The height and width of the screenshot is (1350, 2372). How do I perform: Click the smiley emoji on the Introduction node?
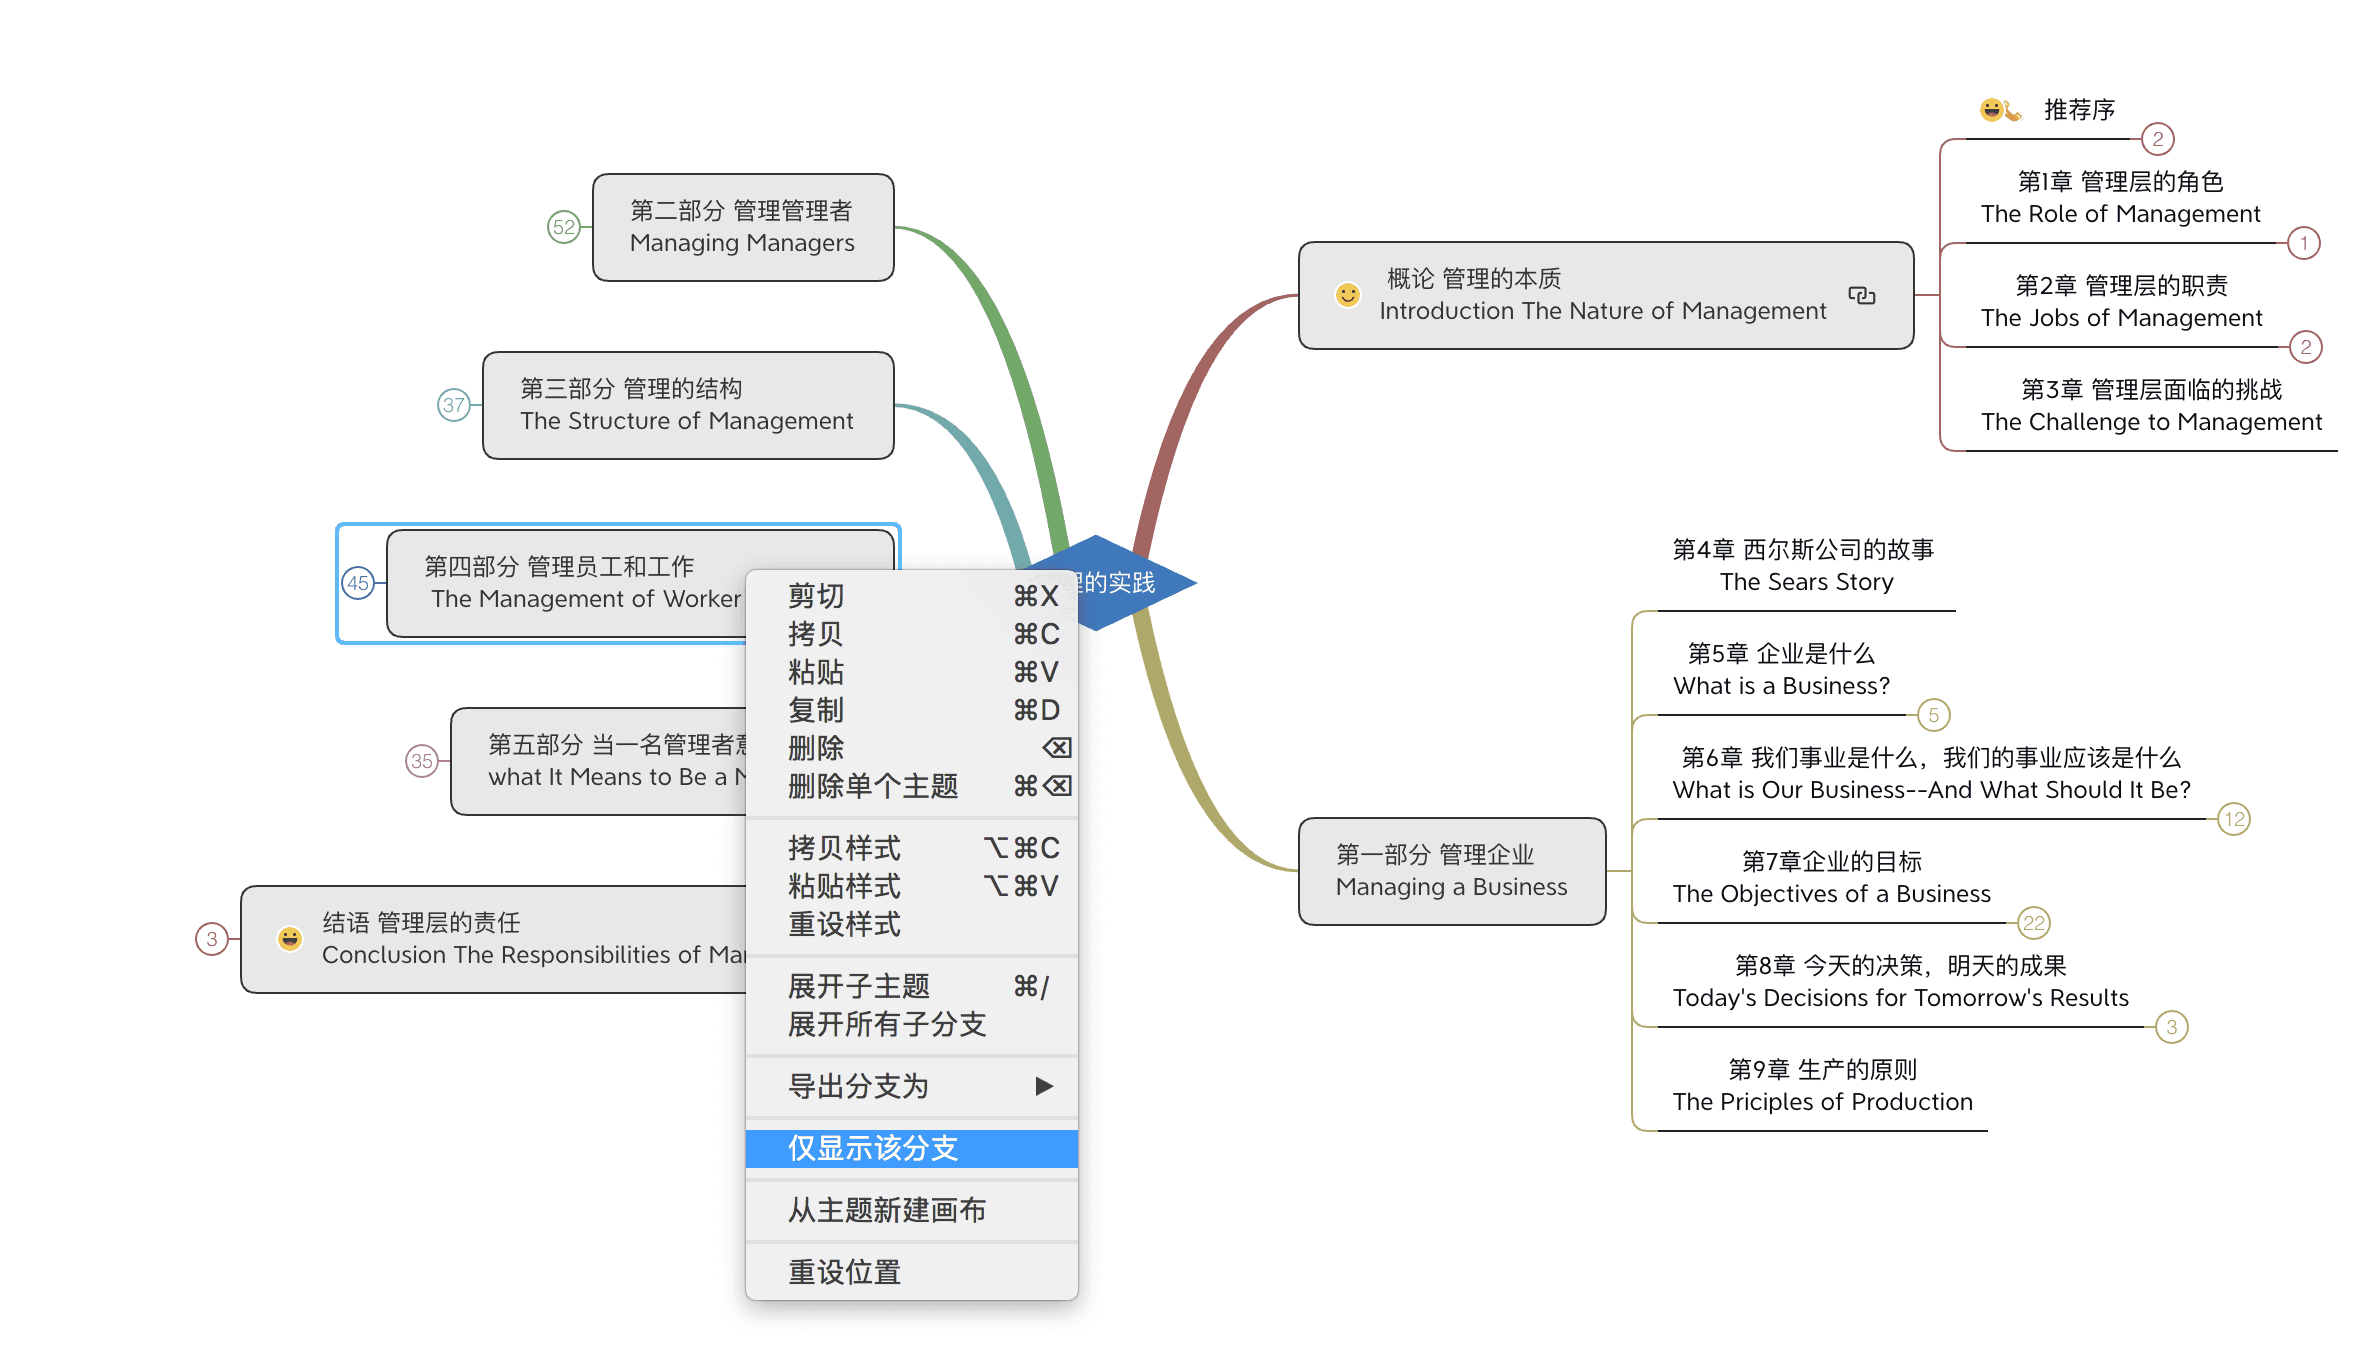(1348, 296)
